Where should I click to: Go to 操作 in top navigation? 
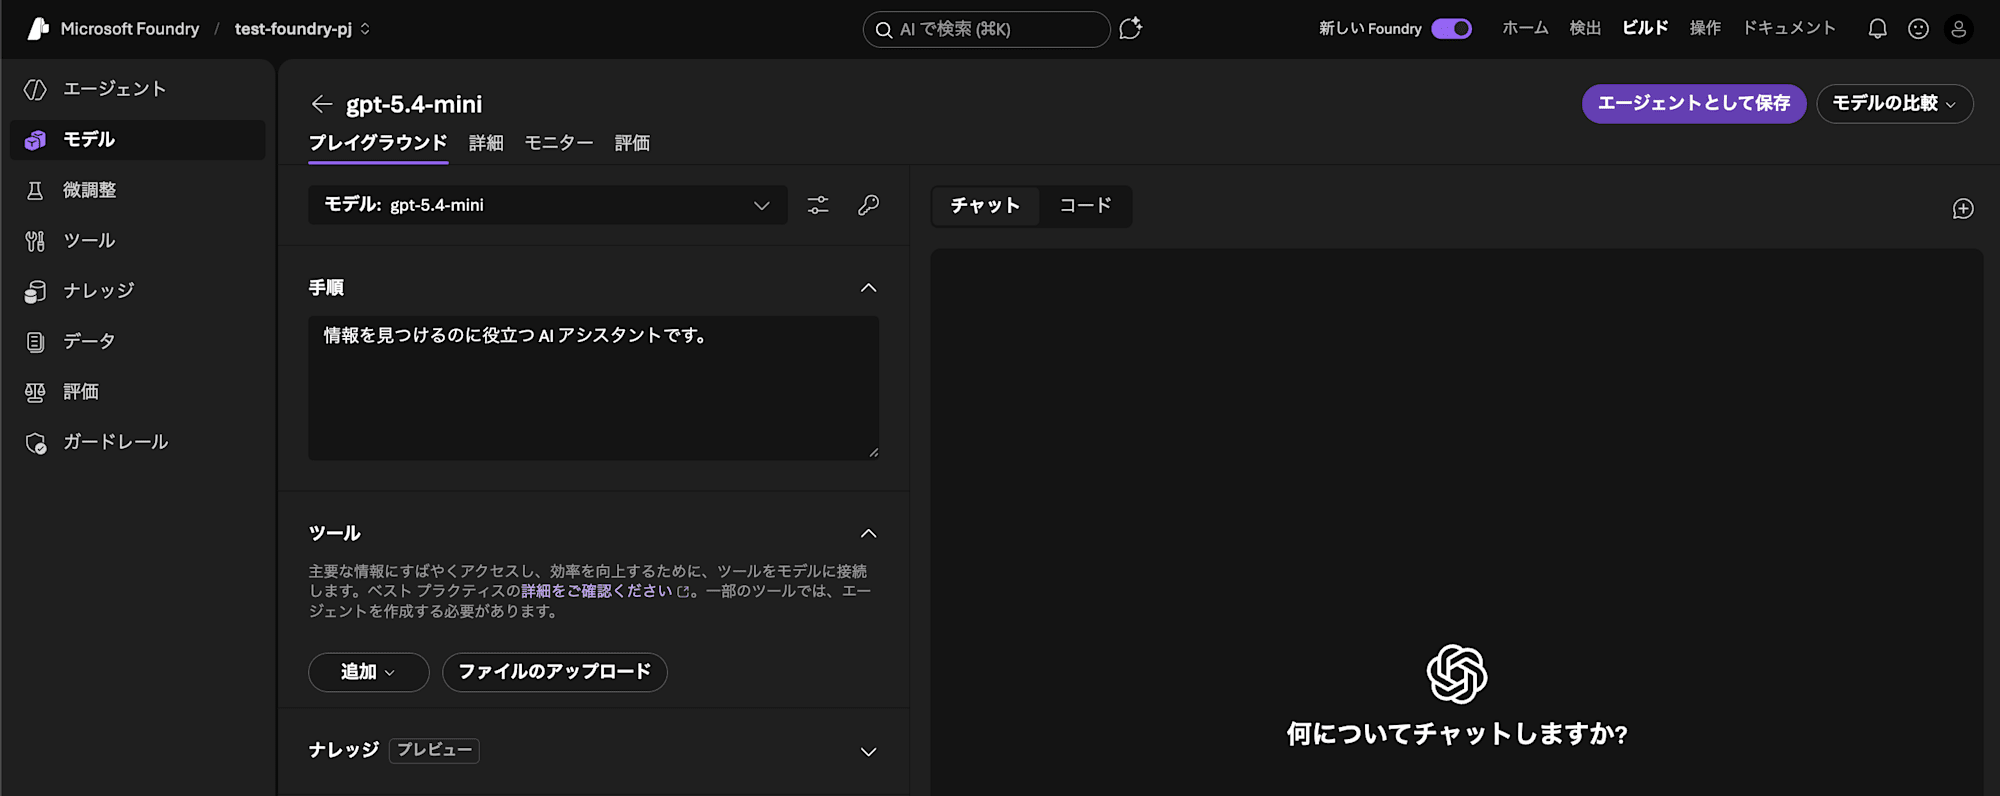point(1705,28)
